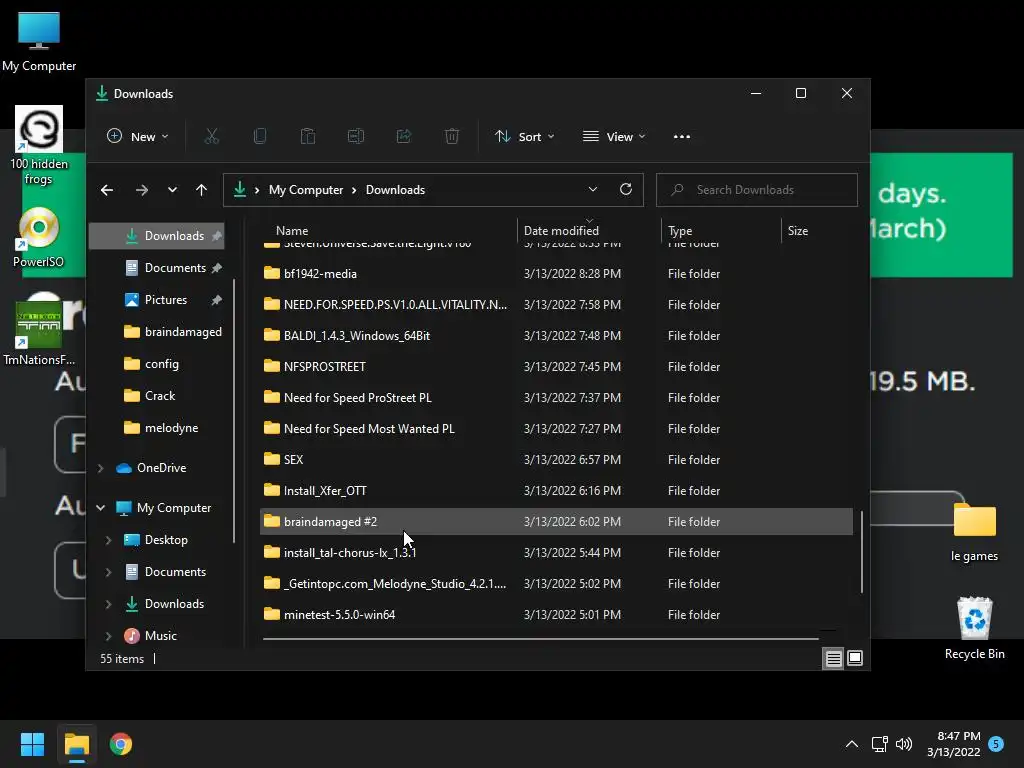Select Need for Speed Most Wanted PL
The height and width of the screenshot is (768, 1024).
[x=556, y=428]
